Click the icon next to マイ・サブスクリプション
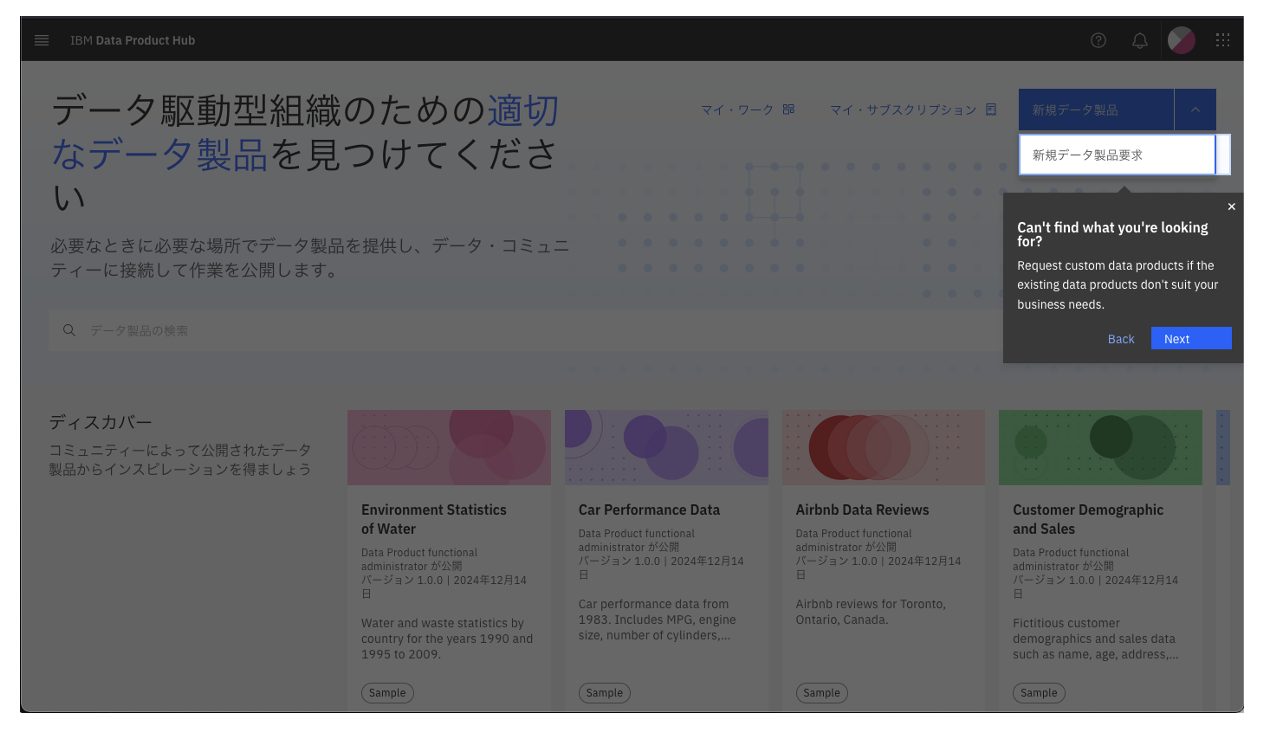Image resolution: width=1264 pixels, height=738 pixels. [990, 109]
